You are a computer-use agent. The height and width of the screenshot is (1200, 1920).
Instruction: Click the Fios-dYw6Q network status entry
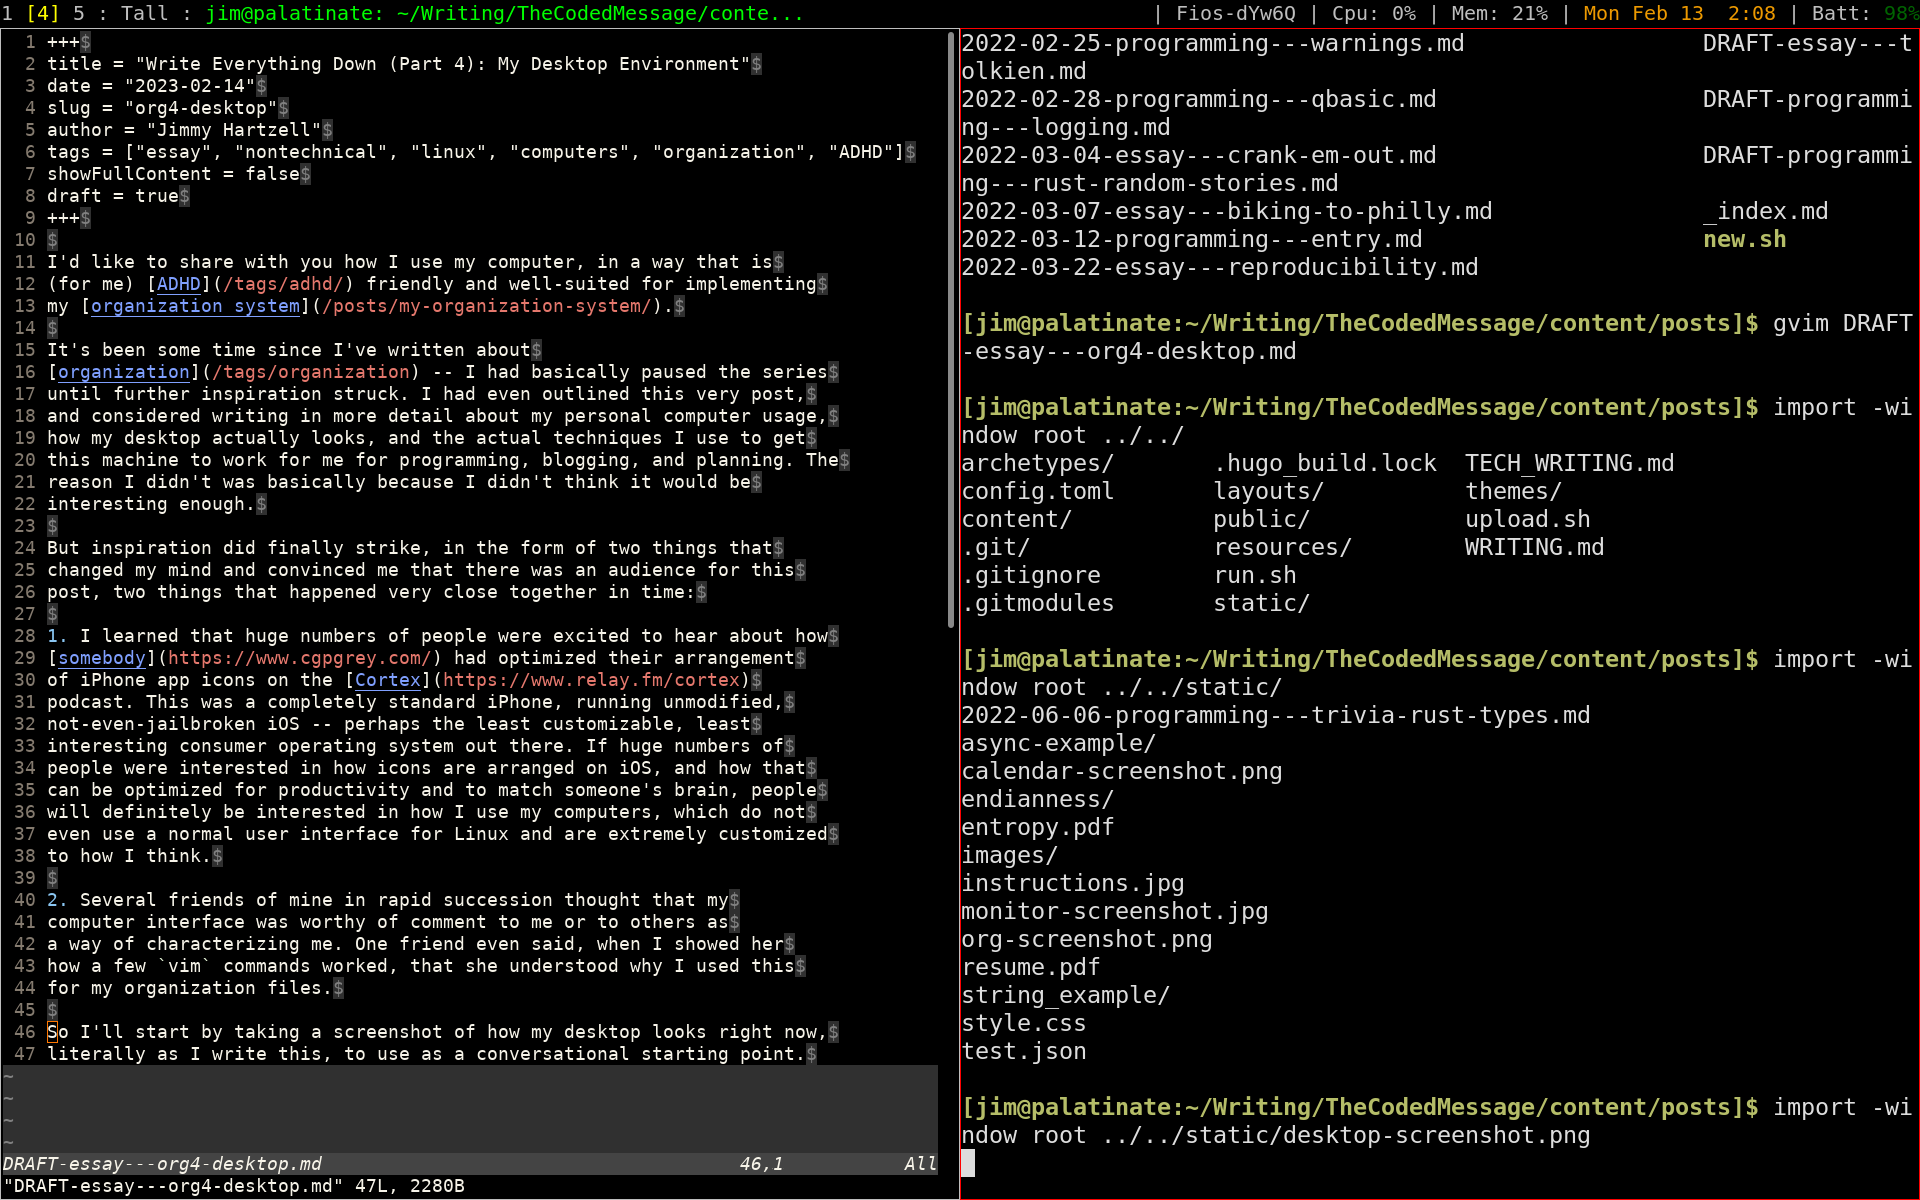1235,13
